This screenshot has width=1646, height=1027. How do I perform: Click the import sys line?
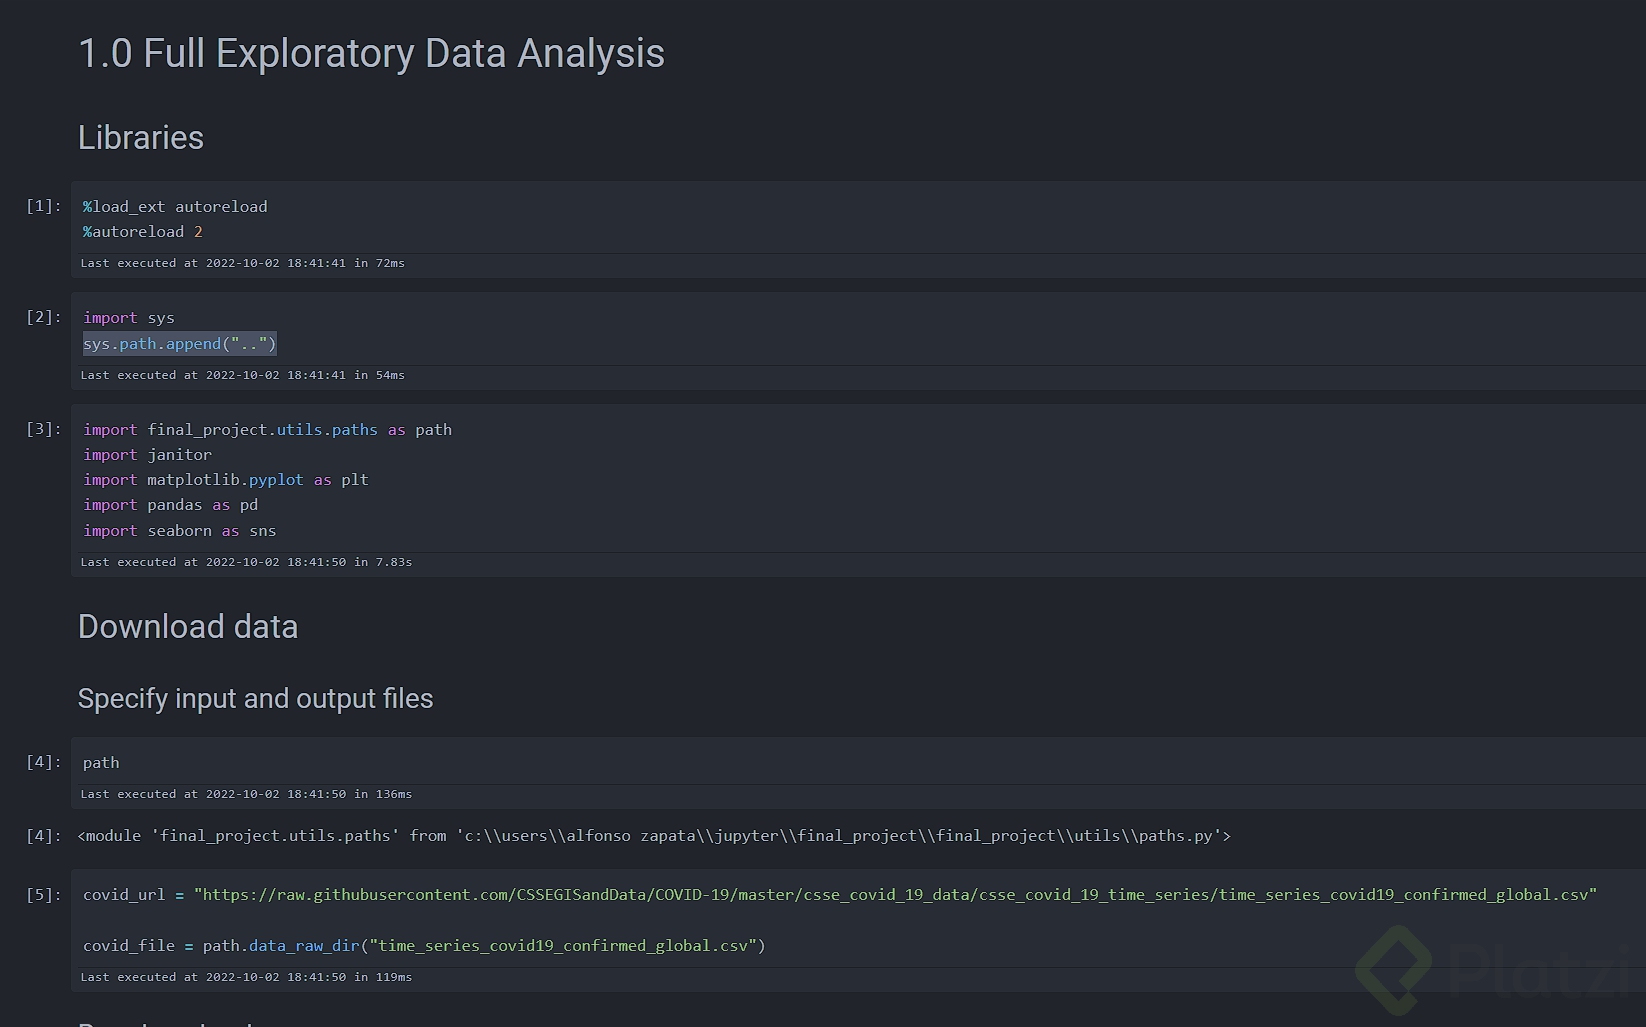129,318
